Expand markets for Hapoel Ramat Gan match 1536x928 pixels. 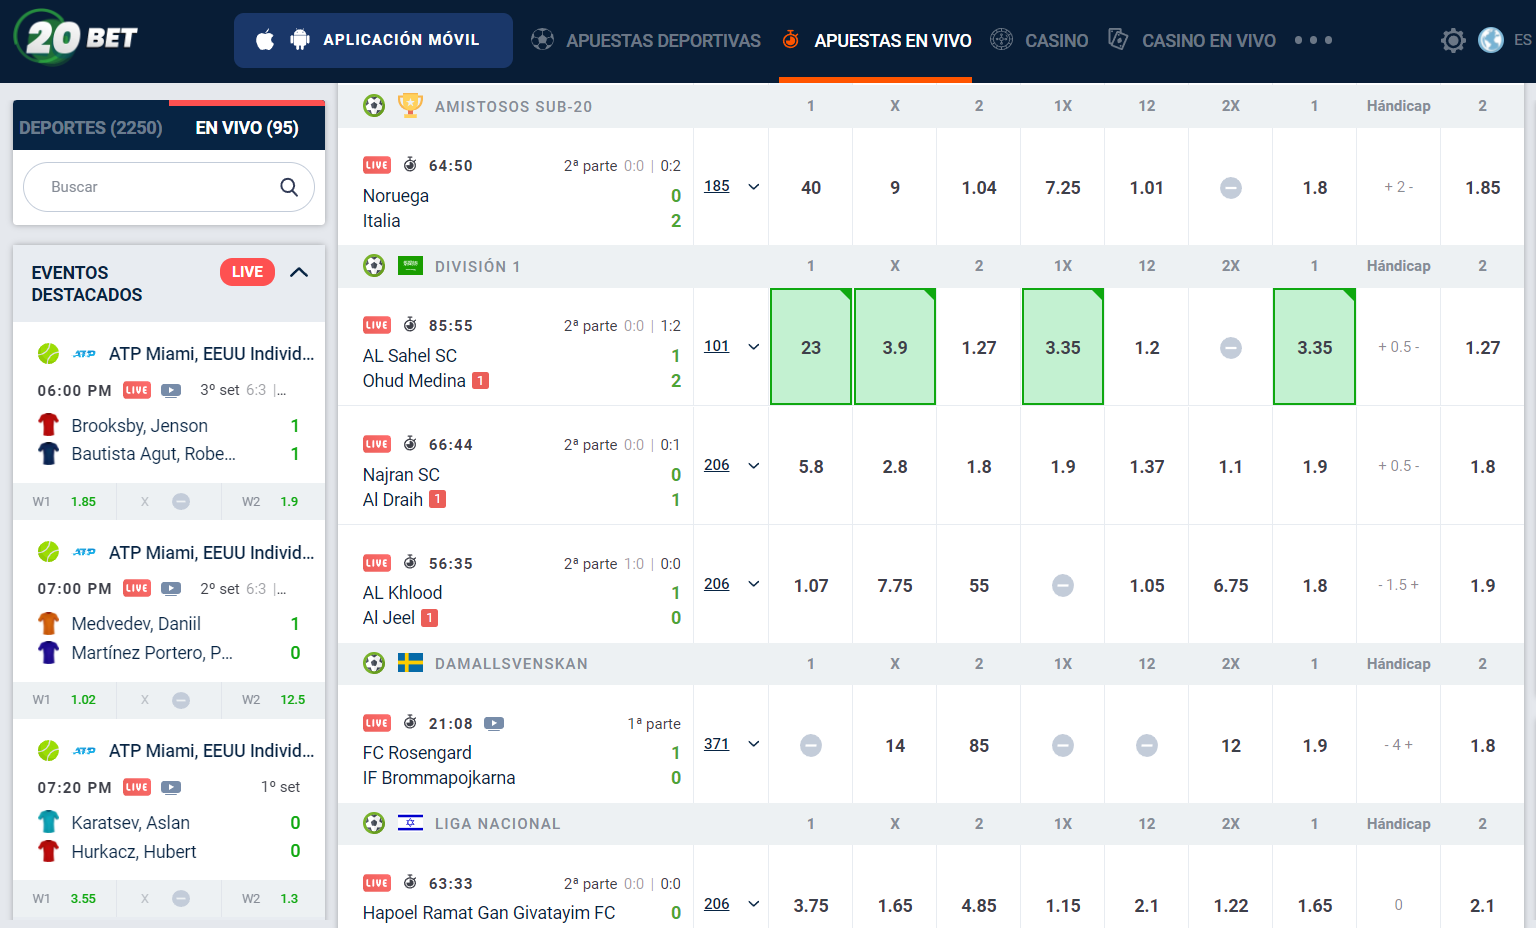click(x=754, y=904)
